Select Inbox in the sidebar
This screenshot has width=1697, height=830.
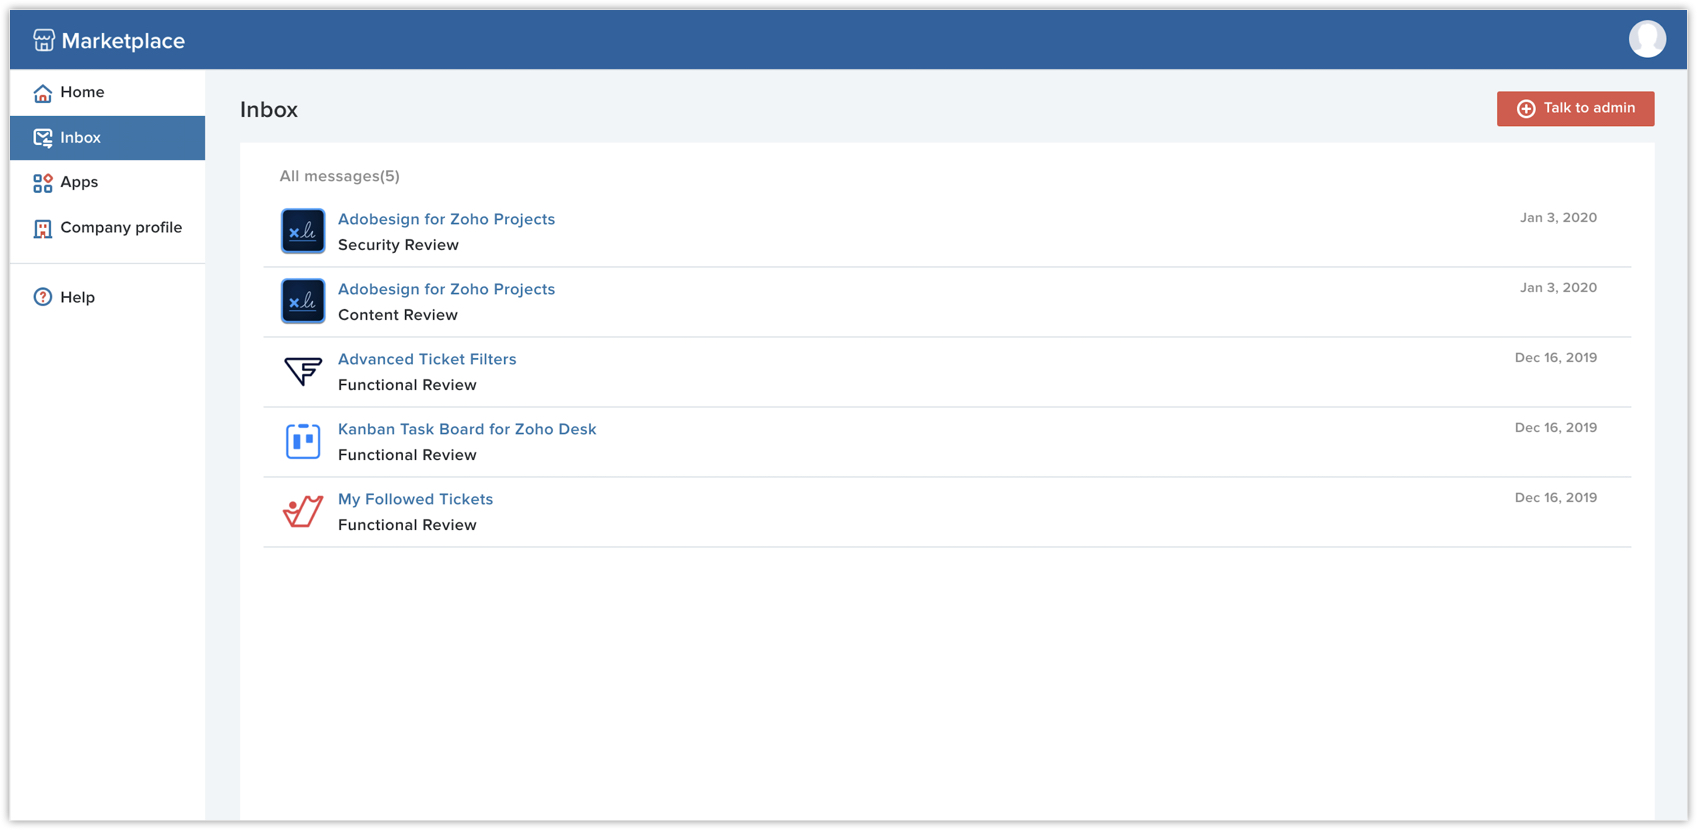click(x=107, y=138)
